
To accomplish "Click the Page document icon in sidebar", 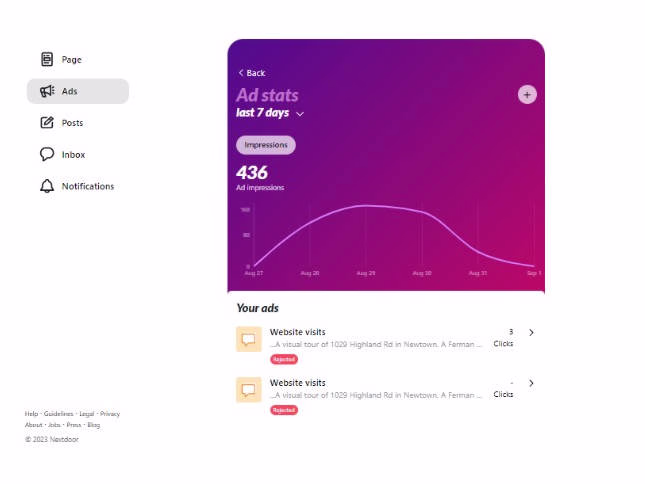I will click(x=47, y=60).
